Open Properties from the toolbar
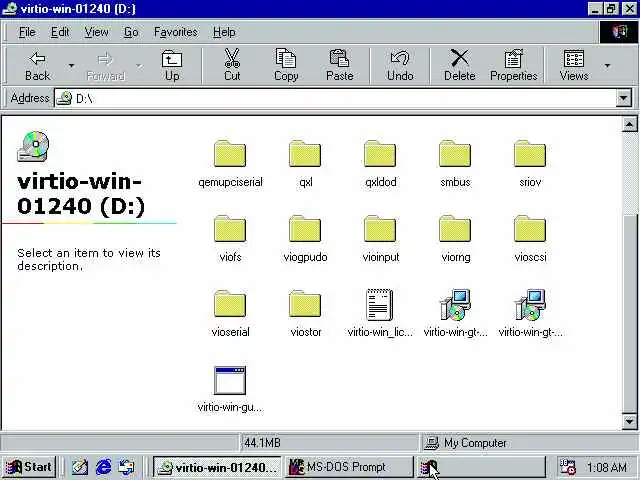This screenshot has height=480, width=640. [513, 66]
